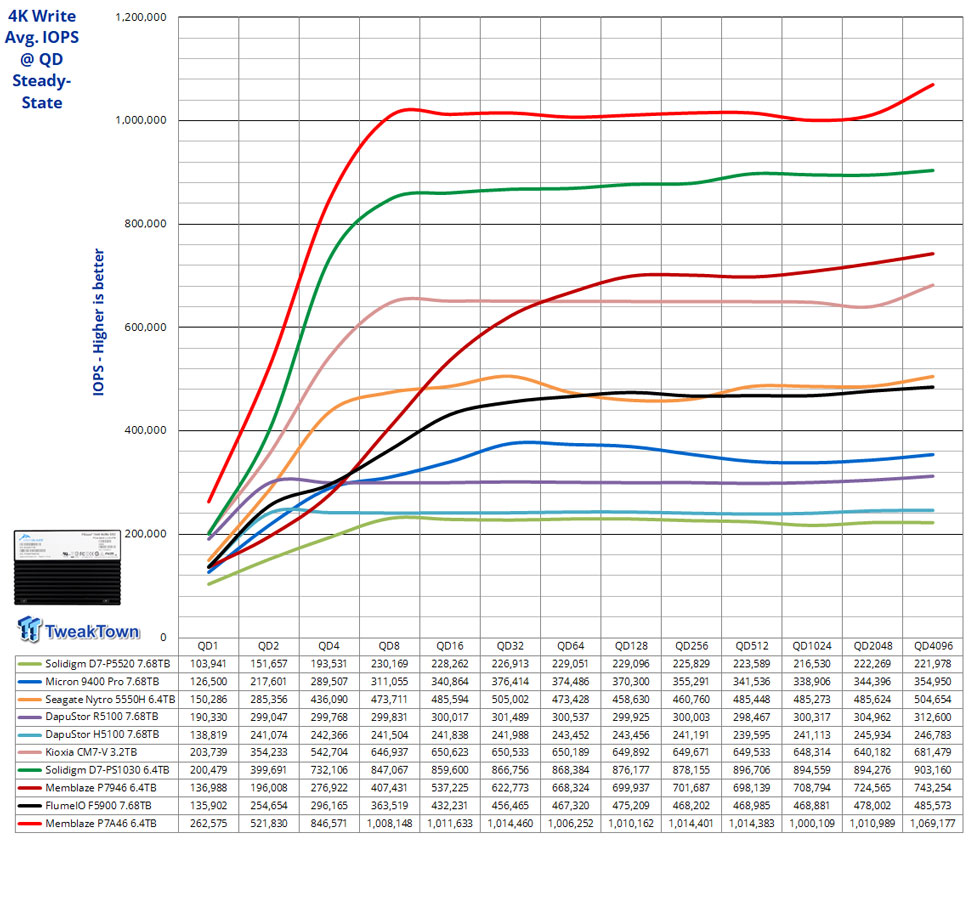Viewport: 980px width, 898px height.
Task: Click the 436,090 cell under QD4
Action: [329, 699]
